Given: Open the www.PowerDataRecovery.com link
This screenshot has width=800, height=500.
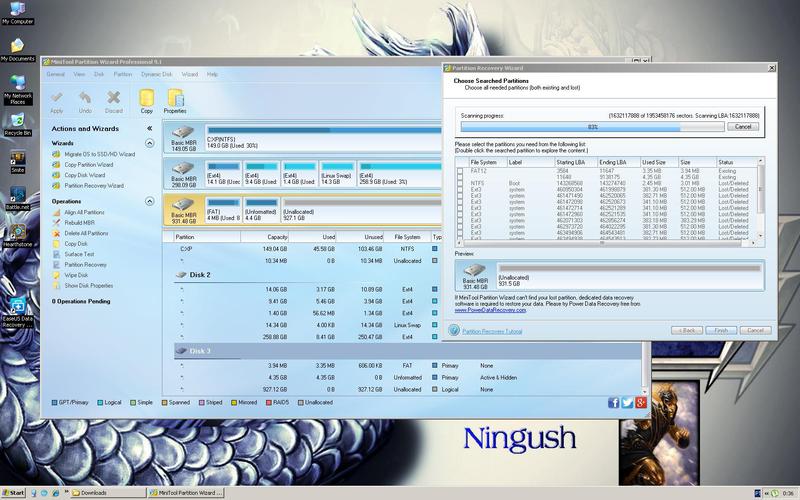Looking at the screenshot, I should pyautogui.click(x=490, y=310).
